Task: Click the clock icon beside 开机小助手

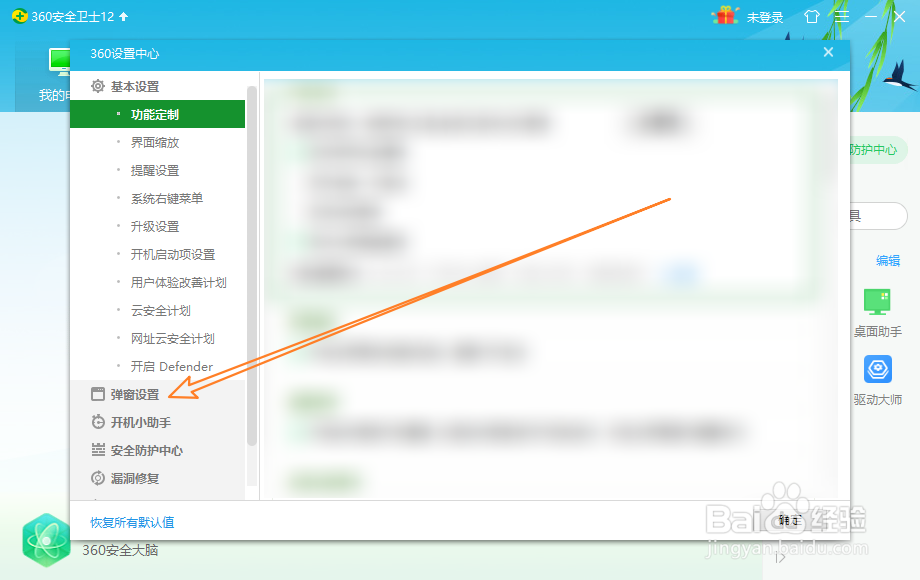Action: (97, 422)
